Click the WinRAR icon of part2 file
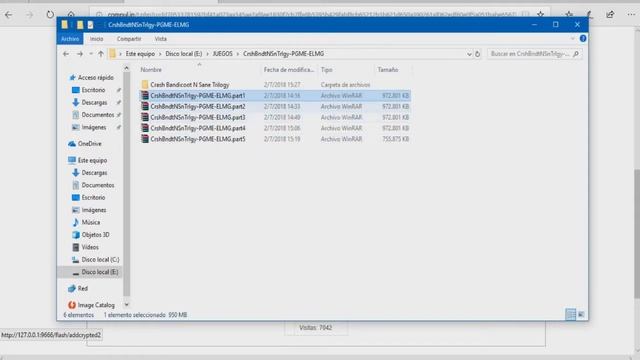The height and width of the screenshot is (360, 640). pyautogui.click(x=145, y=106)
